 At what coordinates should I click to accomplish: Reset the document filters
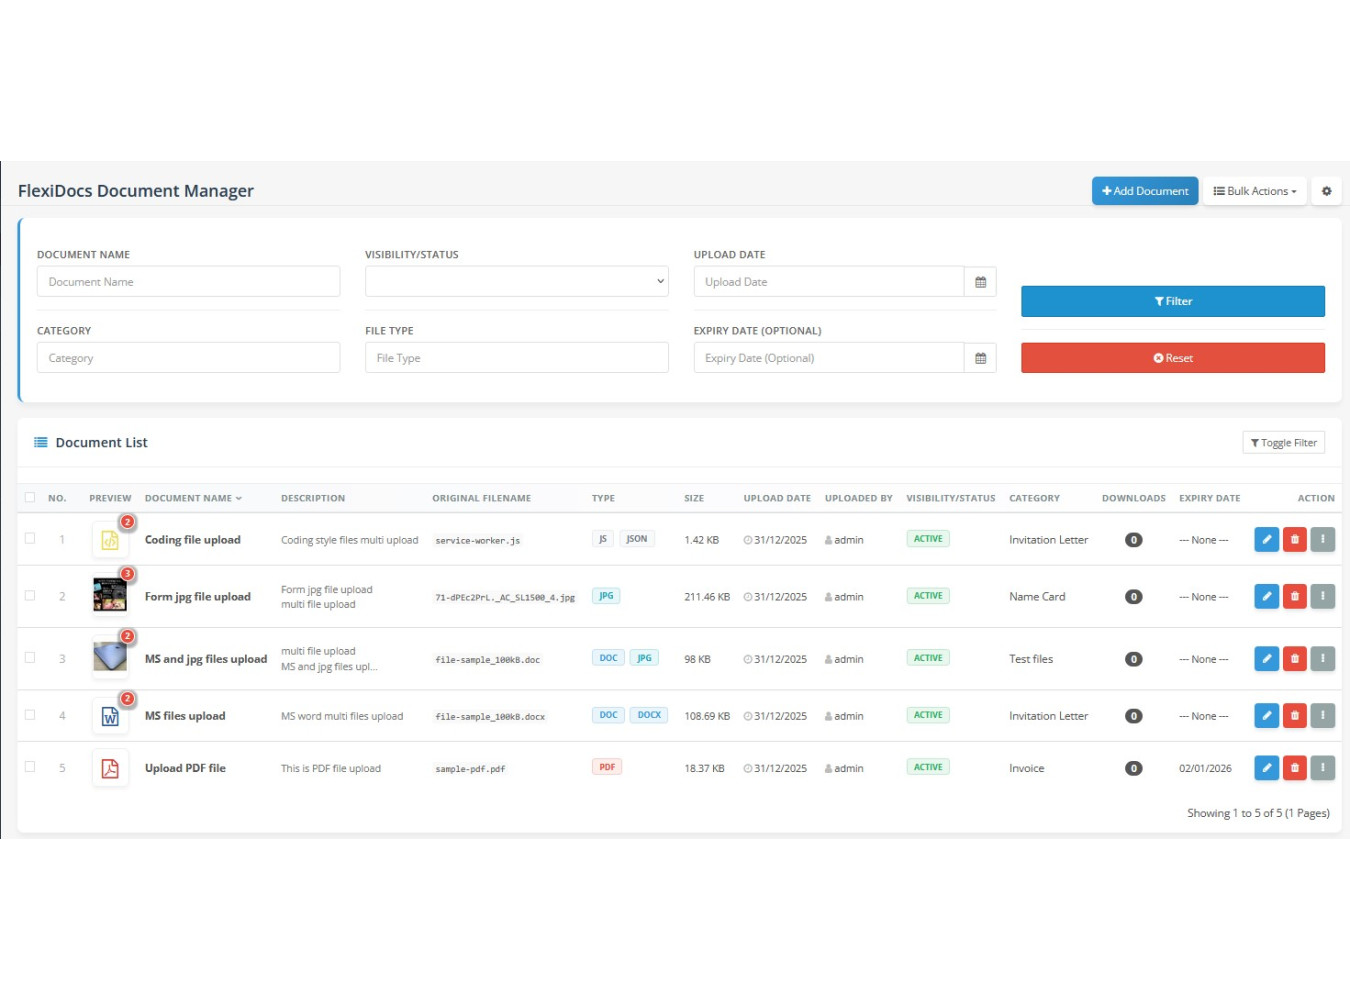(1172, 357)
